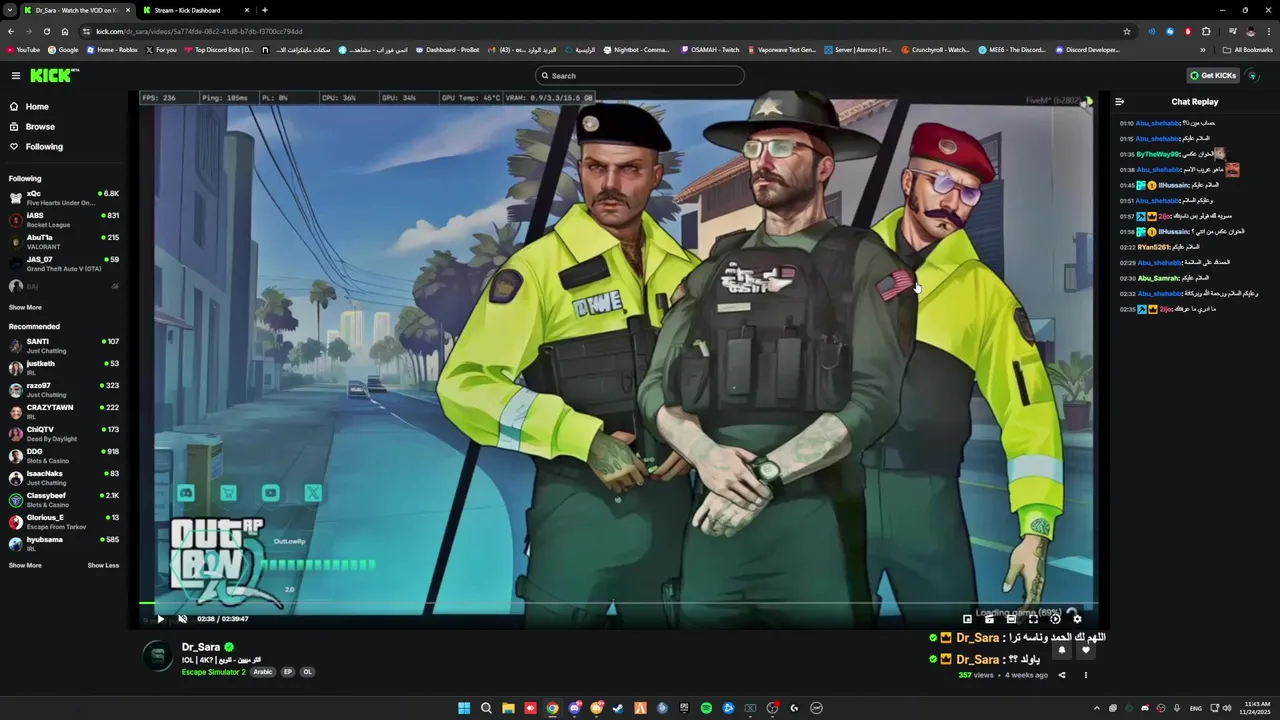Viewport: 1280px width, 720px height.
Task: Click the Arabic language tag
Action: point(263,672)
